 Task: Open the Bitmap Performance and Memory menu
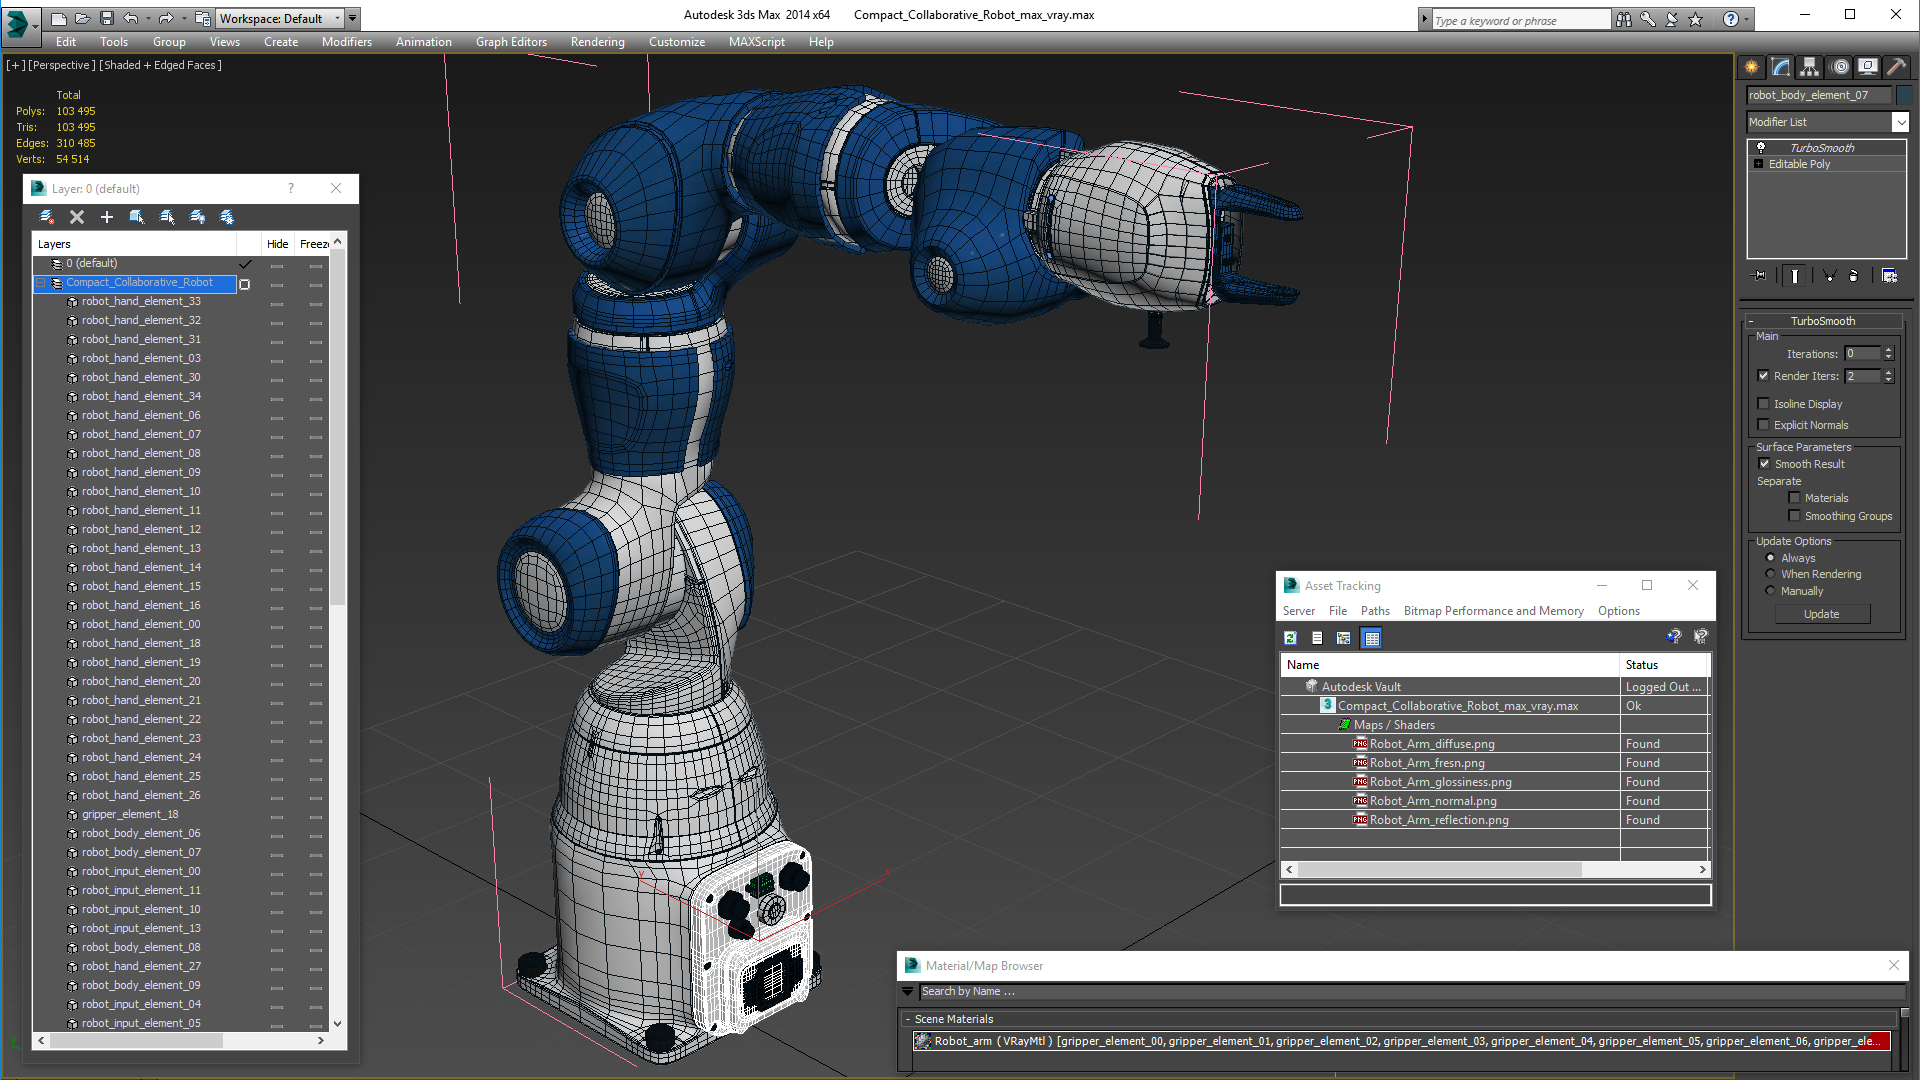[1493, 611]
